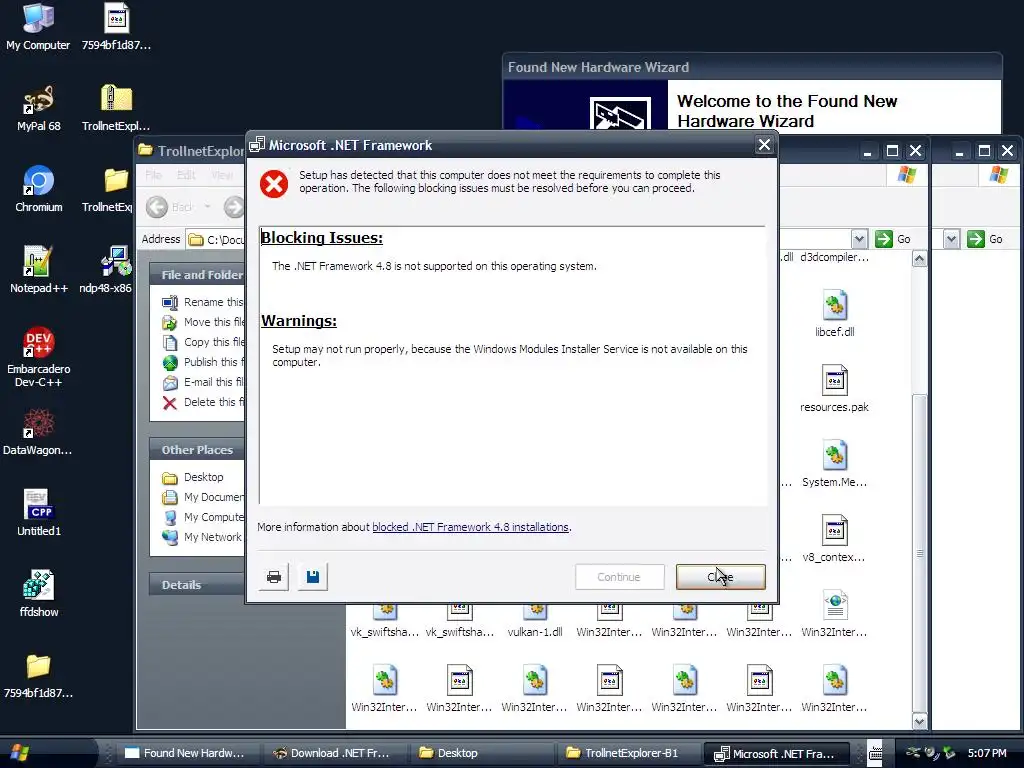Collapse File and Folder Tasks header

pyautogui.click(x=197, y=275)
